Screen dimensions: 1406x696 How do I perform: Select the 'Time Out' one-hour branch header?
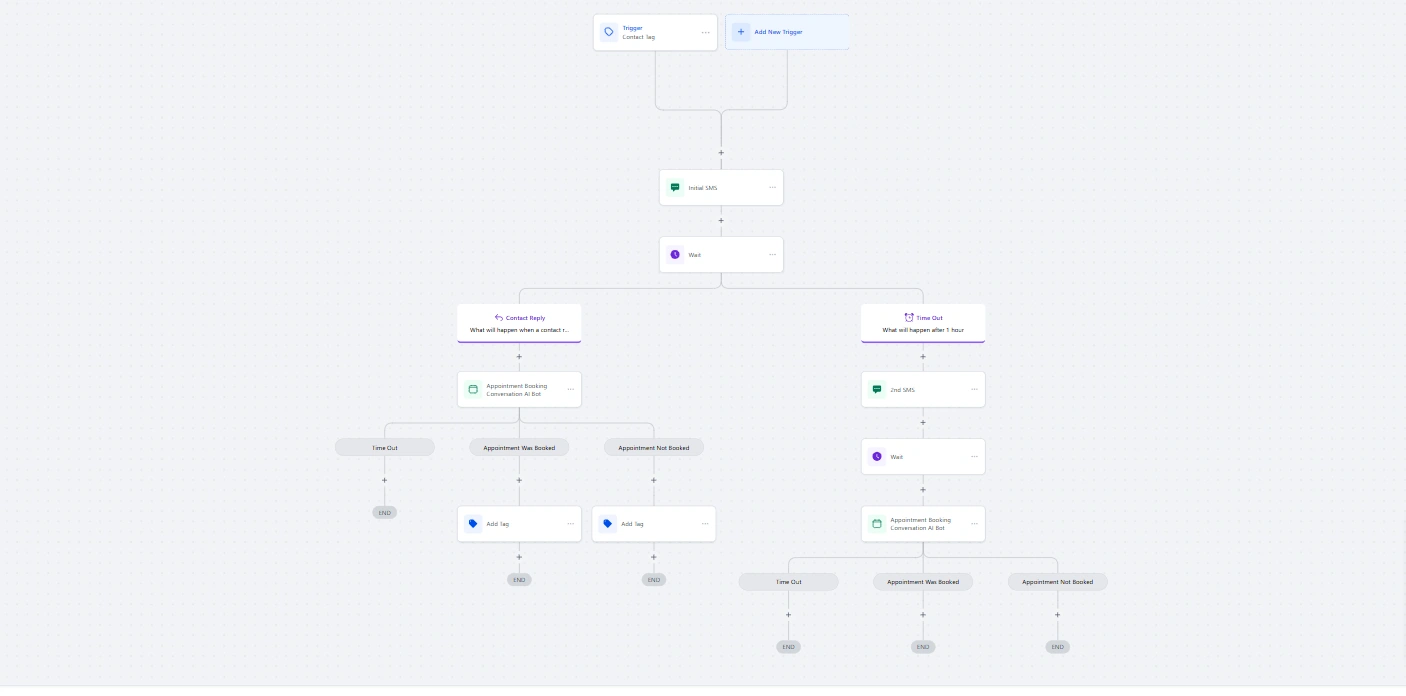[923, 323]
